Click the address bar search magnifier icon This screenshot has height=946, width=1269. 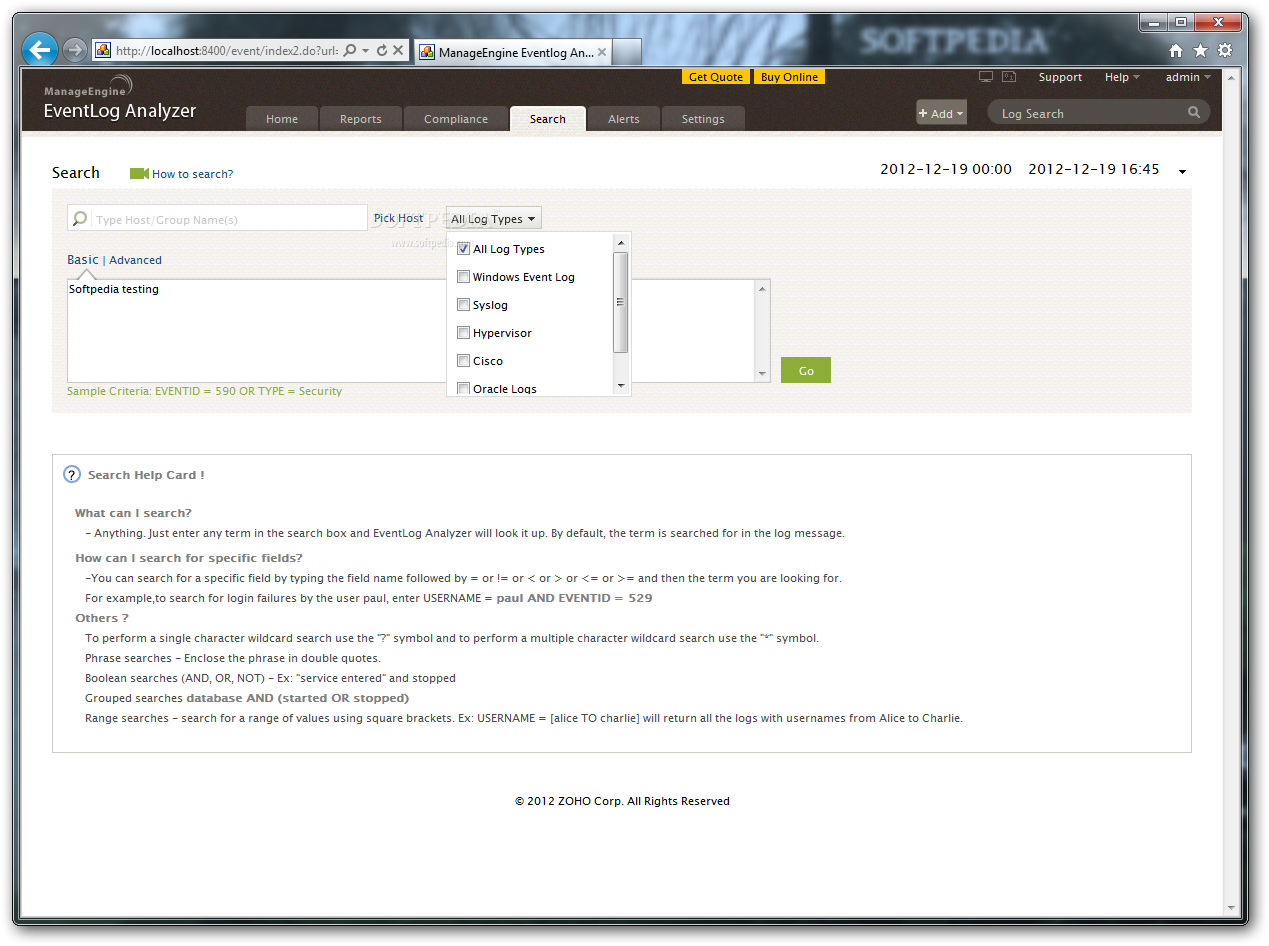coord(349,50)
